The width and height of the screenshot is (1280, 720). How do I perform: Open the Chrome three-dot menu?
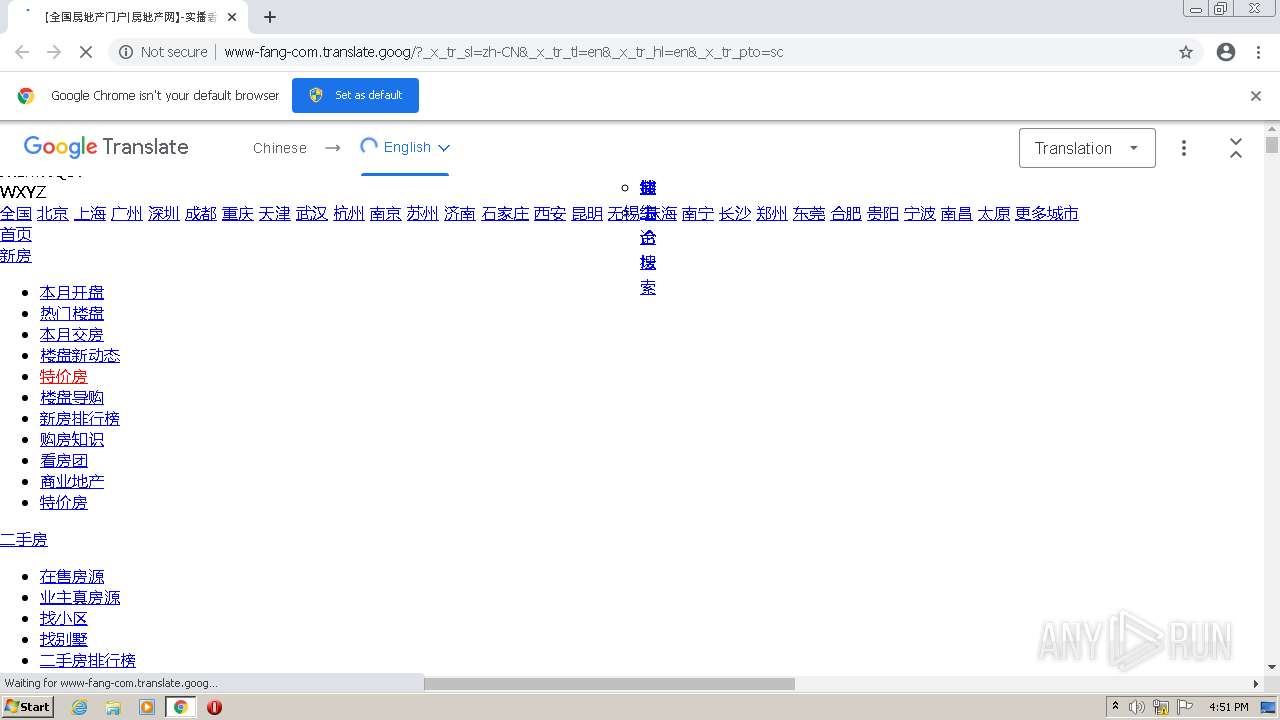tap(1259, 52)
